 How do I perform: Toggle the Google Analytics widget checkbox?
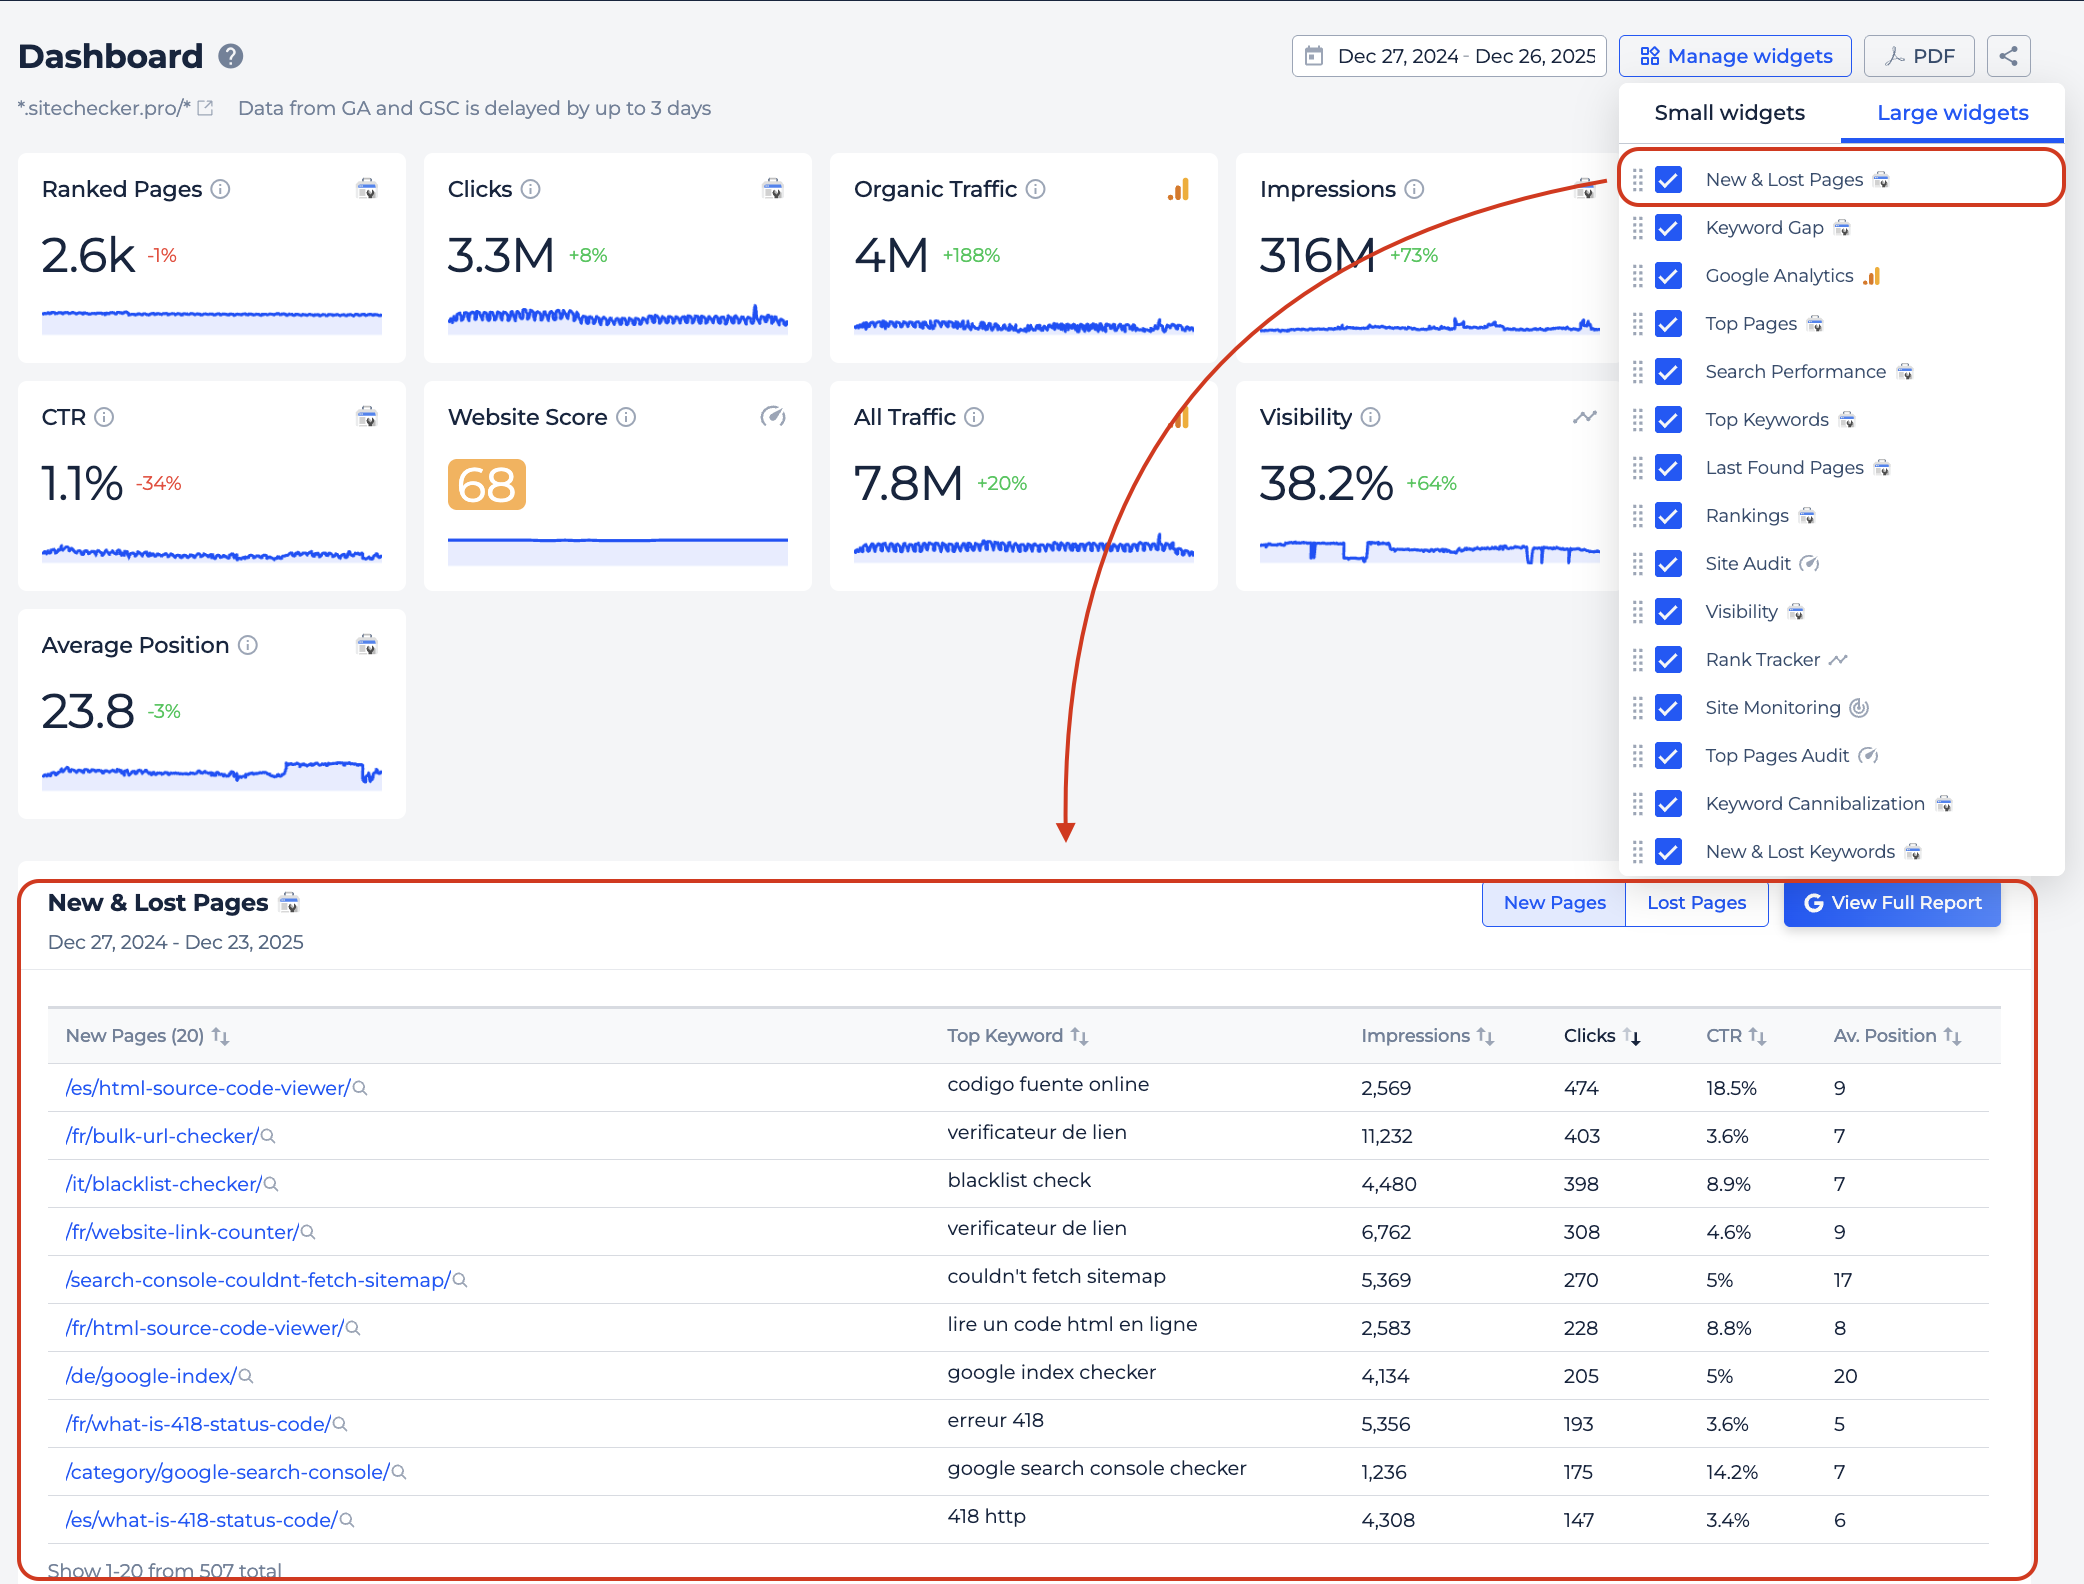tap(1668, 276)
